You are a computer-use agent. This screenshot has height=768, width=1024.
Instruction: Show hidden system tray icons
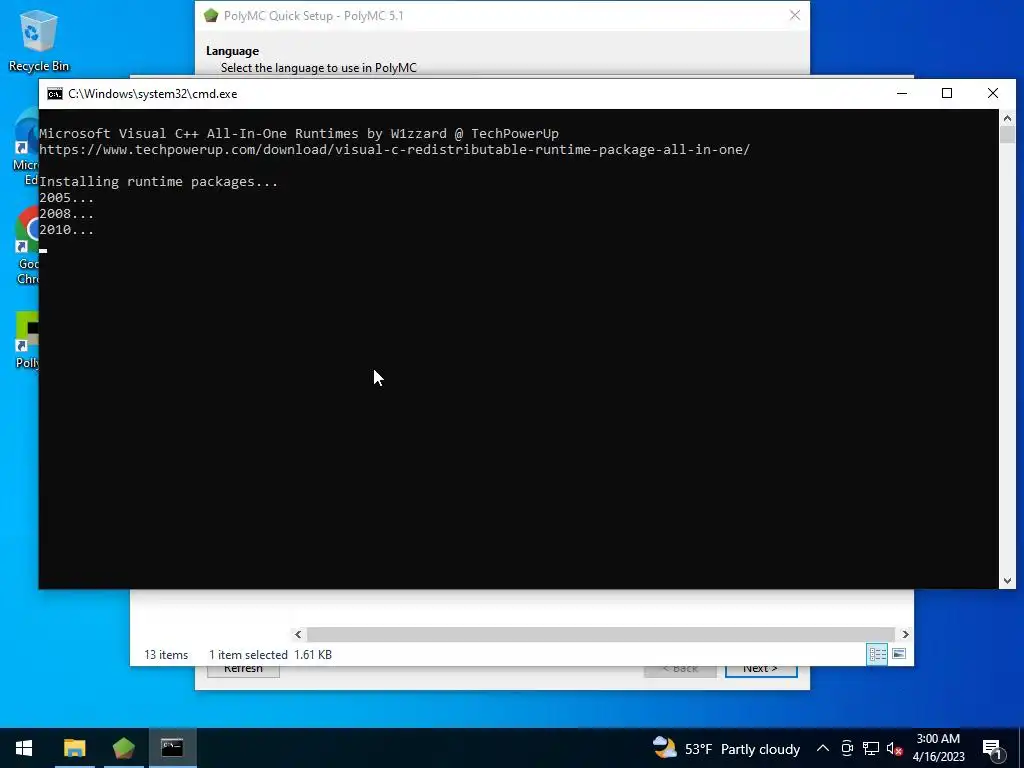(x=823, y=748)
